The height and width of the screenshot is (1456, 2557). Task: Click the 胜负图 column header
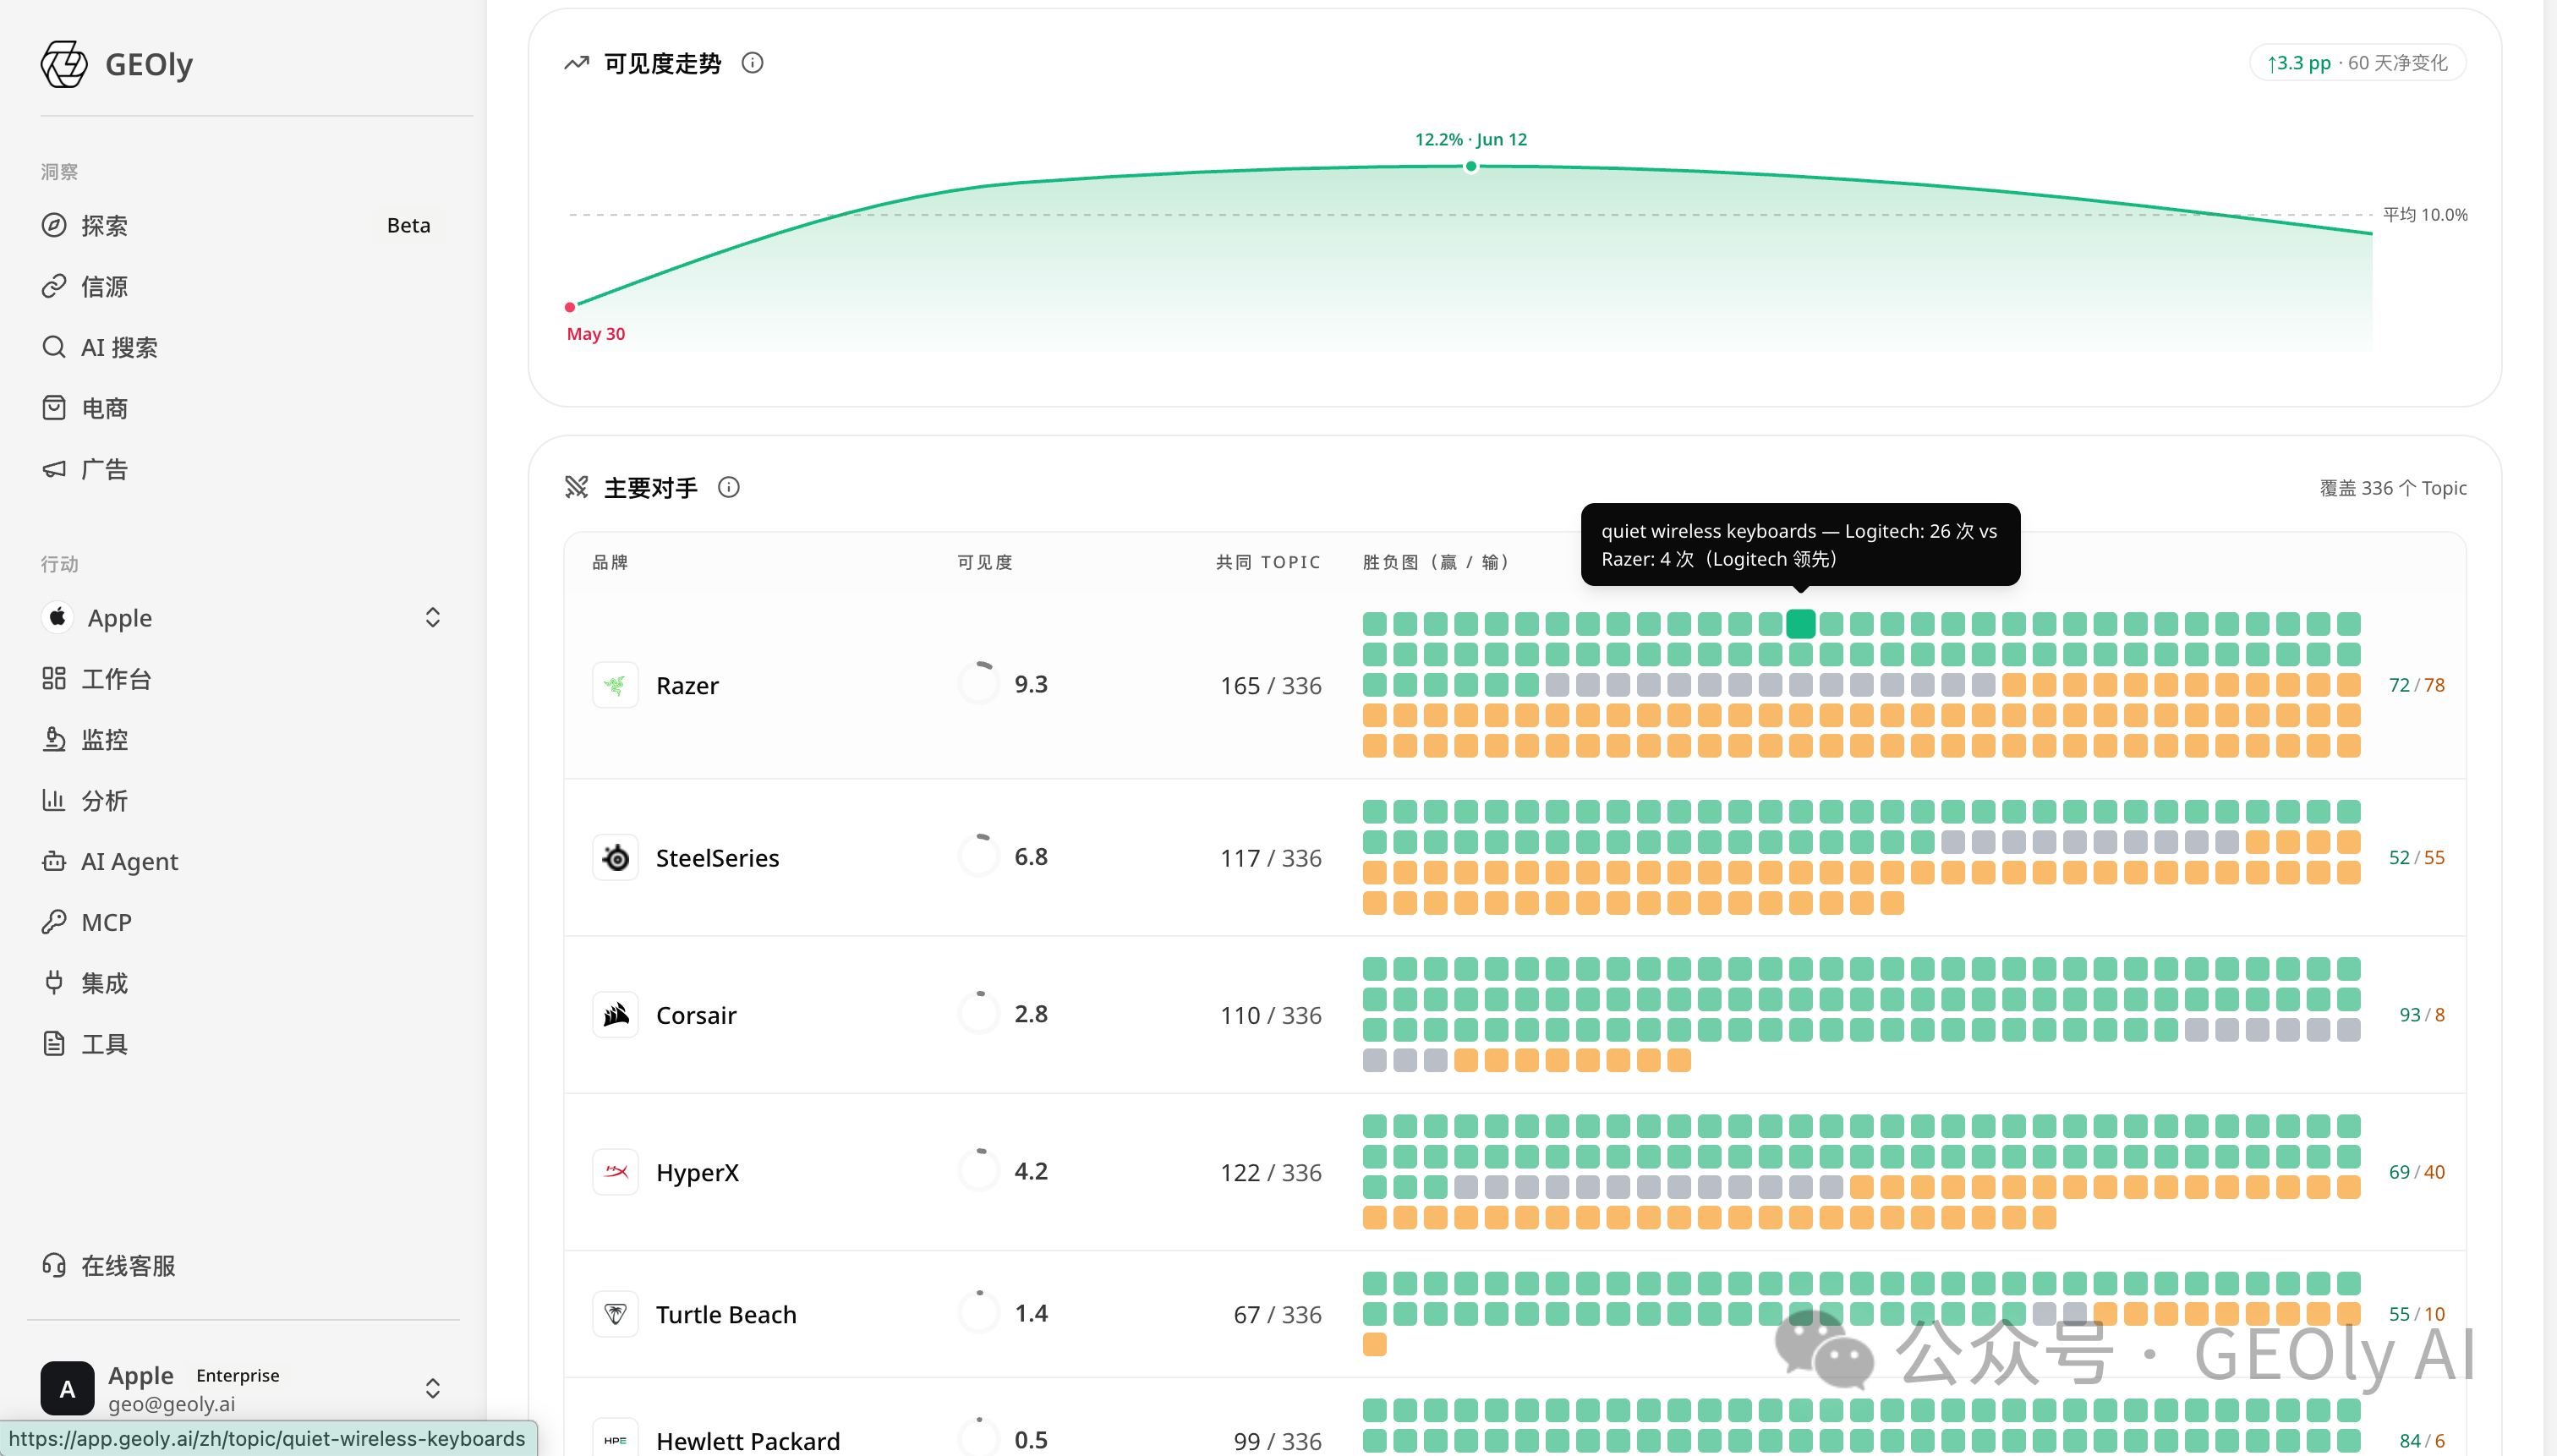coord(1436,562)
